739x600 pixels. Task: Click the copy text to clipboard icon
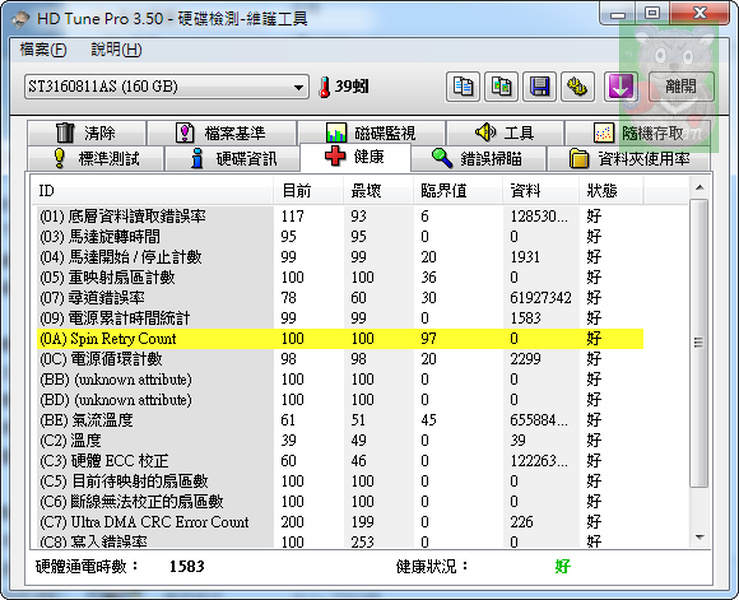click(463, 87)
